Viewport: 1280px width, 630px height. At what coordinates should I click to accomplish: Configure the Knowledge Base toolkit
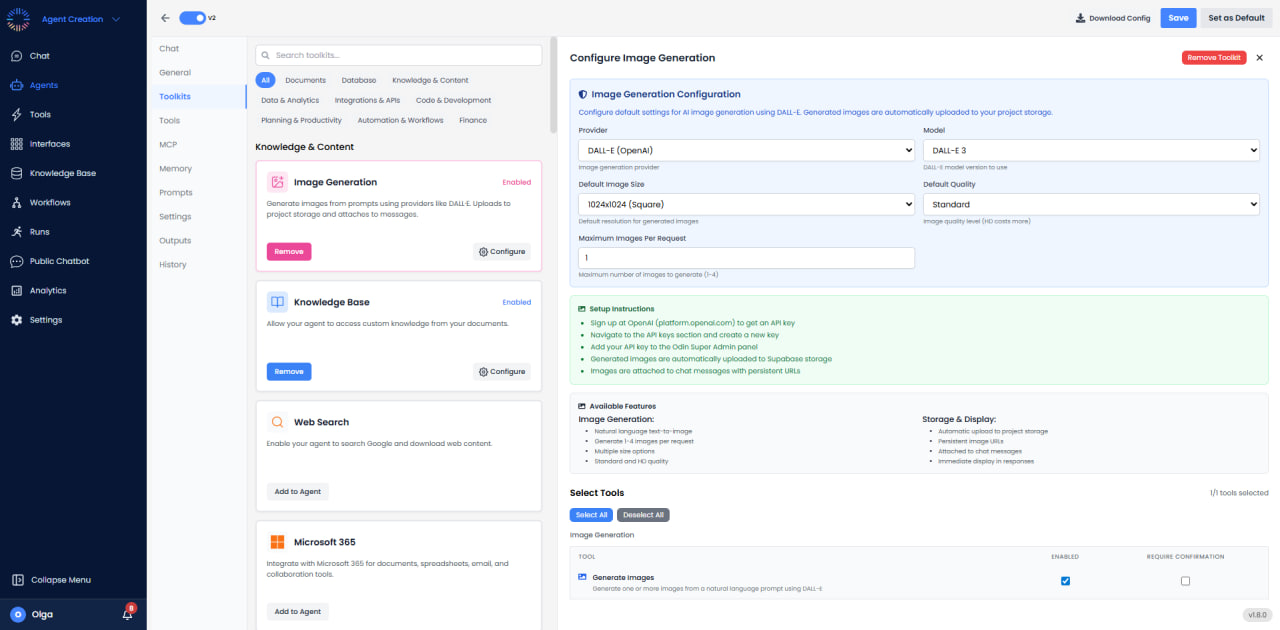click(x=502, y=372)
